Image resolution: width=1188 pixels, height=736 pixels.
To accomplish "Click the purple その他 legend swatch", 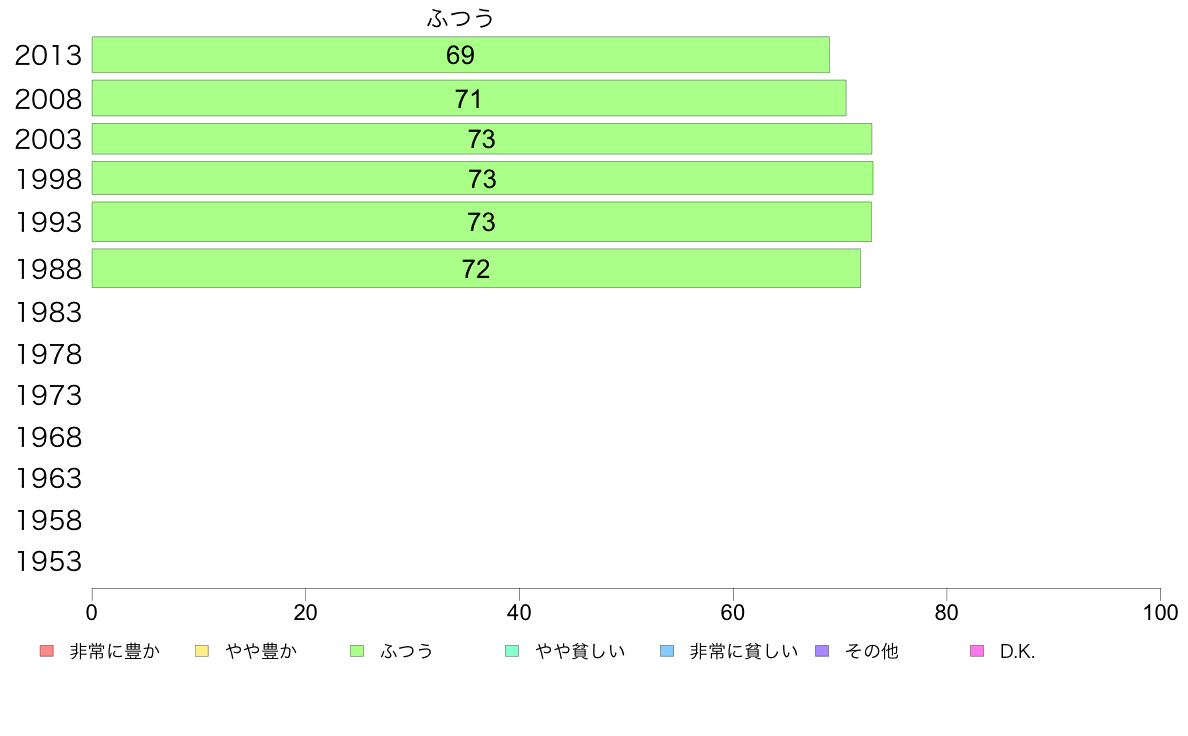I will point(822,651).
